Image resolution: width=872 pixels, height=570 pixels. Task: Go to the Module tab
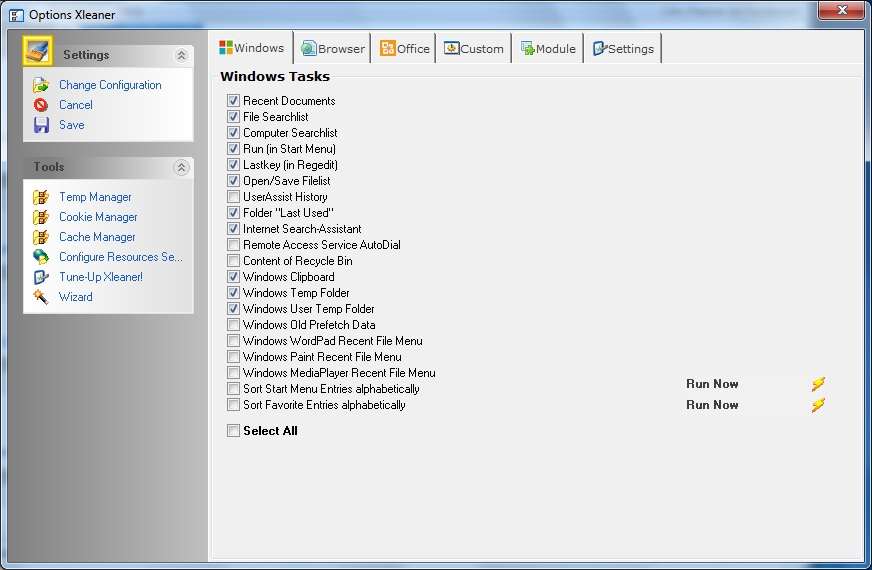point(548,49)
